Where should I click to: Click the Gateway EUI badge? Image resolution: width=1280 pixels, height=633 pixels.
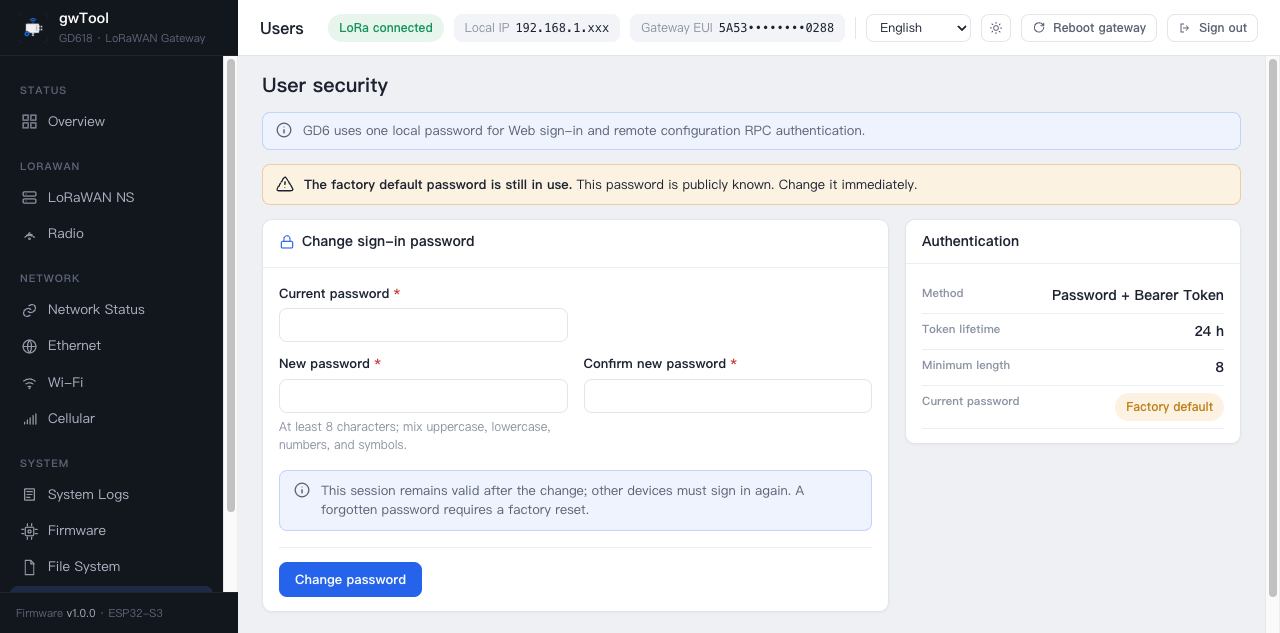(x=737, y=28)
